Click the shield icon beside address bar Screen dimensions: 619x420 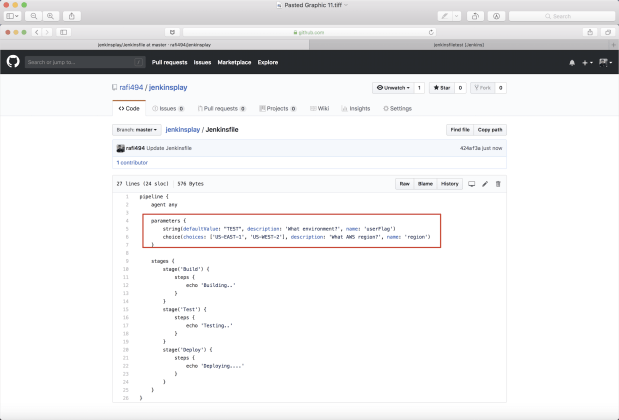[172, 32]
